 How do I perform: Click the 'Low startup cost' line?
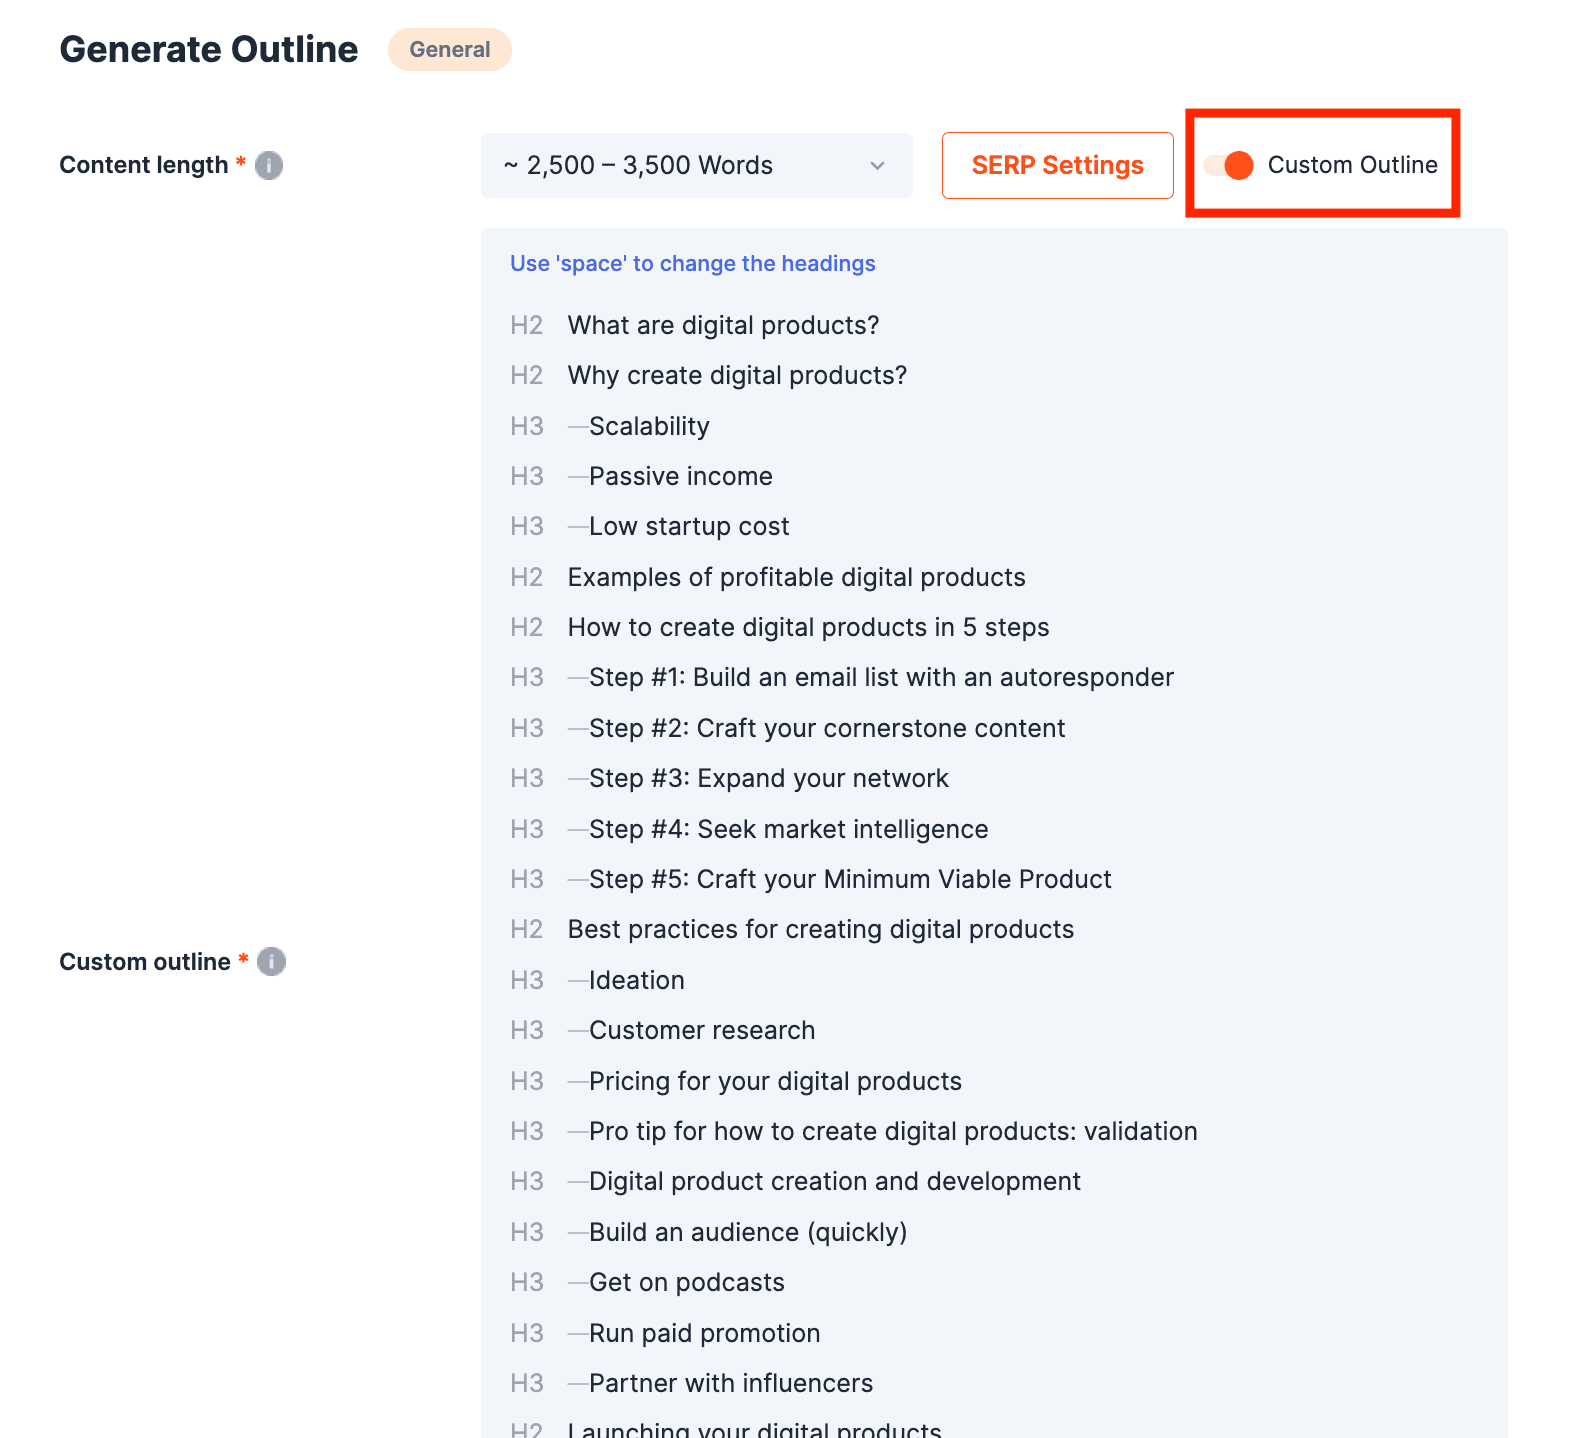pyautogui.click(x=689, y=526)
